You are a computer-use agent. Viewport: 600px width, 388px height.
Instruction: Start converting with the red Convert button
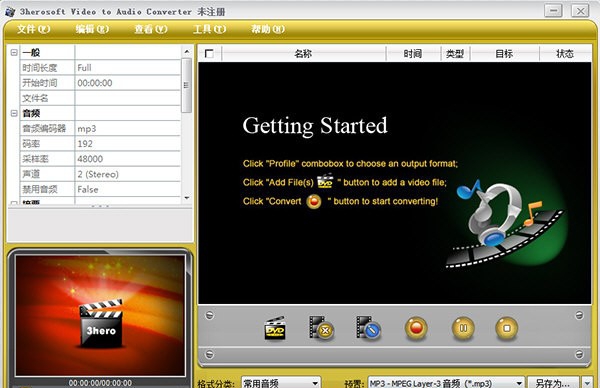coord(416,328)
